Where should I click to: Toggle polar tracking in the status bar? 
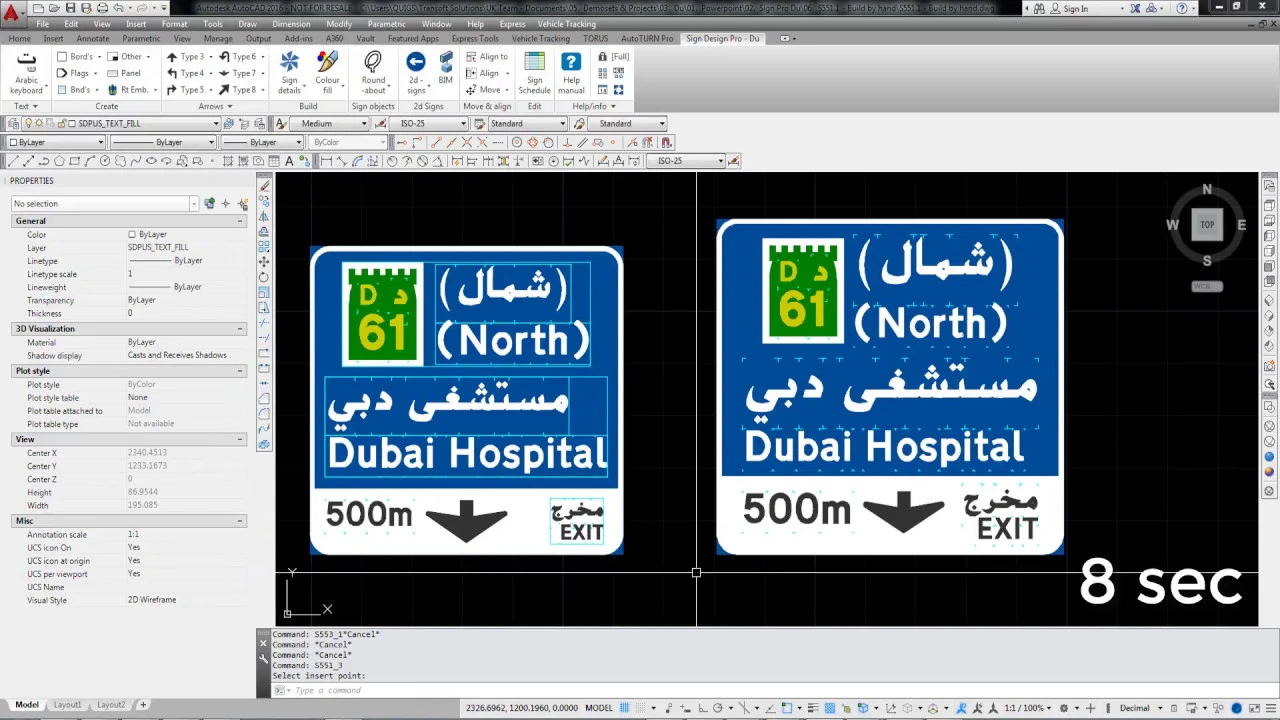click(x=717, y=708)
